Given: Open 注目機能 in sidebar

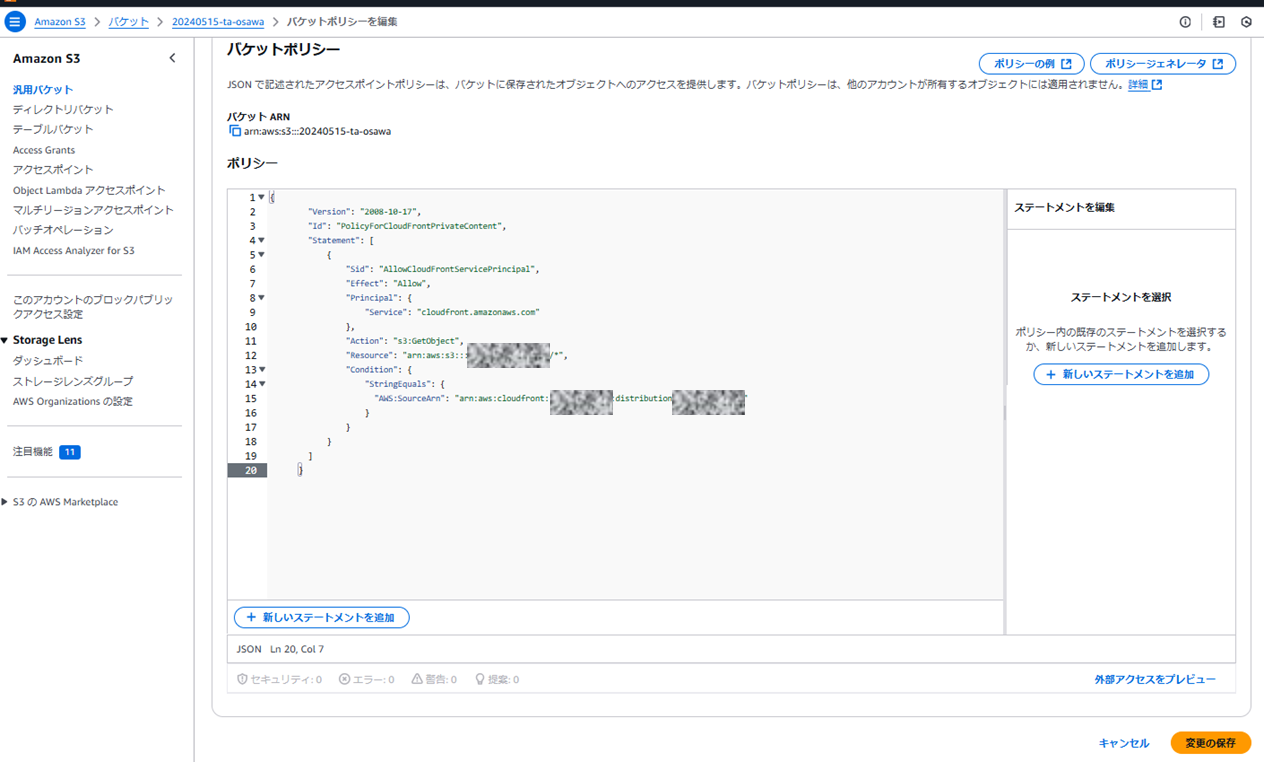Looking at the screenshot, I should 32,452.
